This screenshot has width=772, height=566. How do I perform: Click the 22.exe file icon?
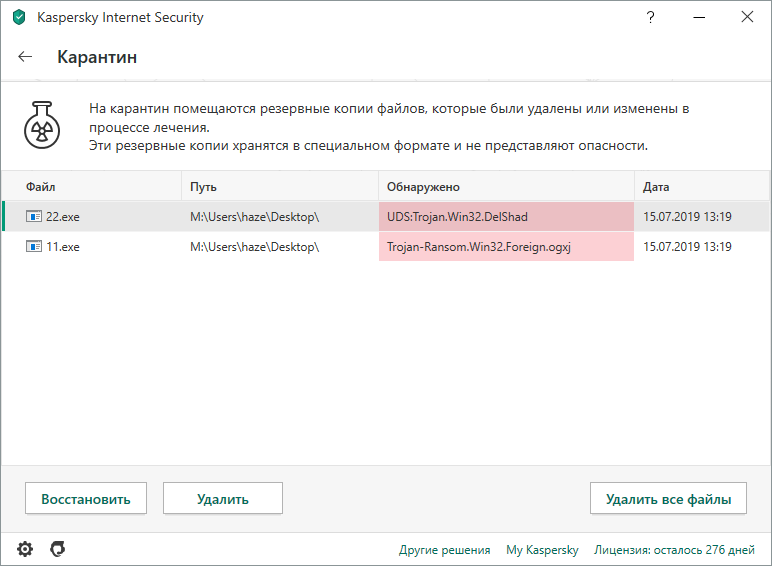tap(34, 216)
